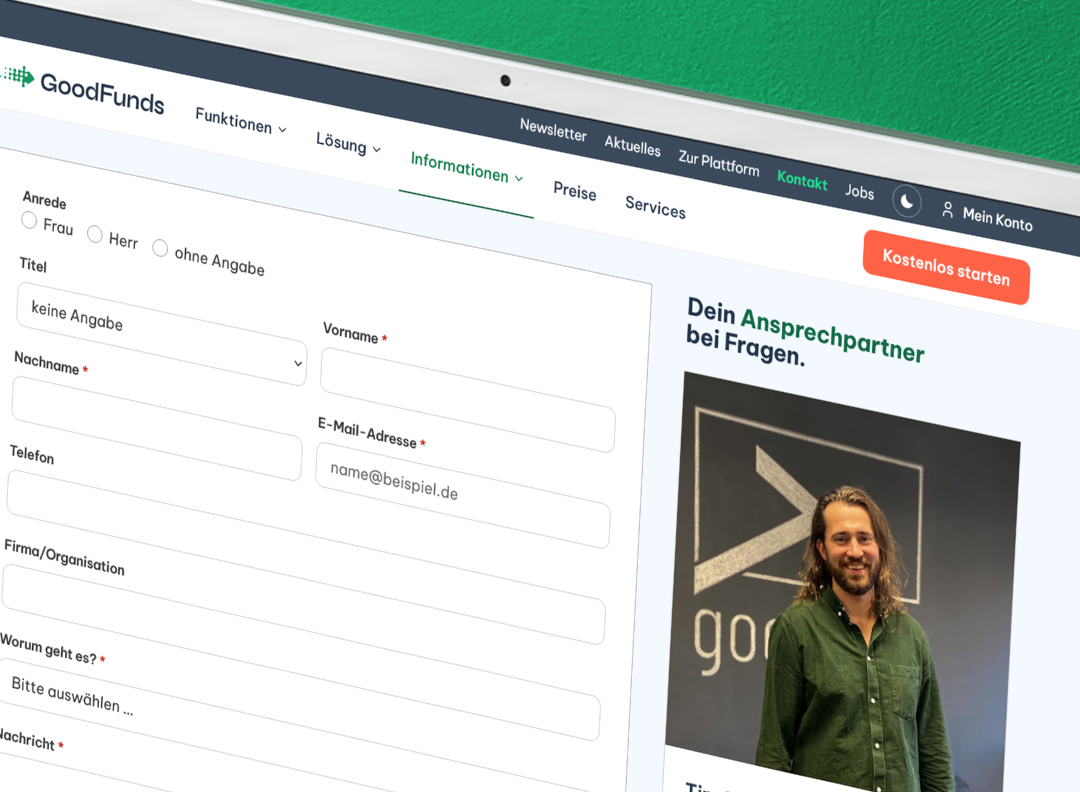
Task: Expand the Lösung menu
Action: pyautogui.click(x=348, y=143)
